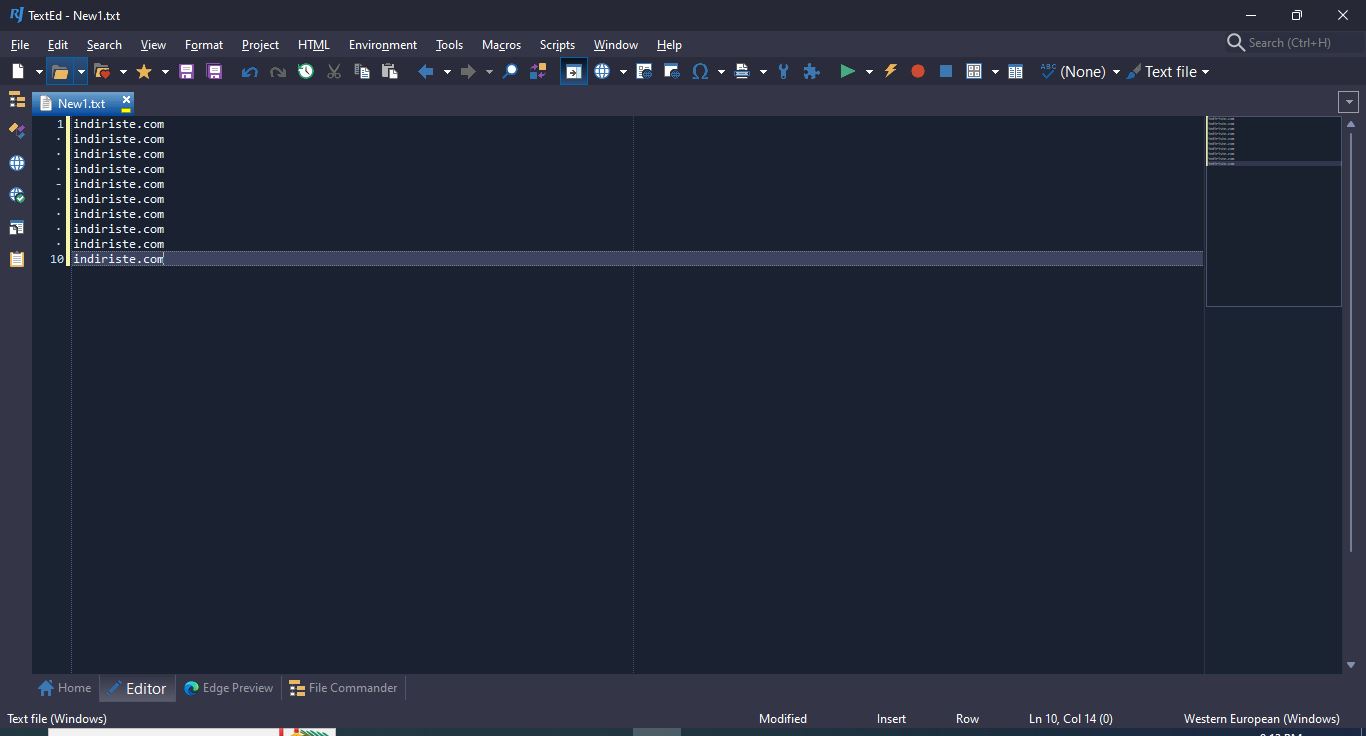
Task: Open the project tree icon in the left sidebar
Action: tap(17, 99)
